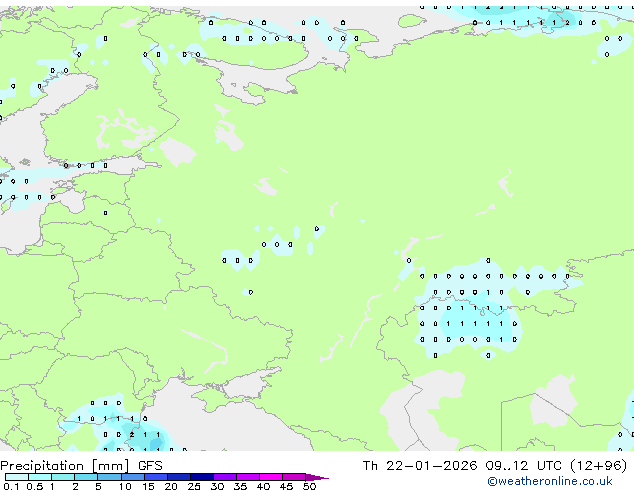Click the '10' legend scale label

pos(125,486)
